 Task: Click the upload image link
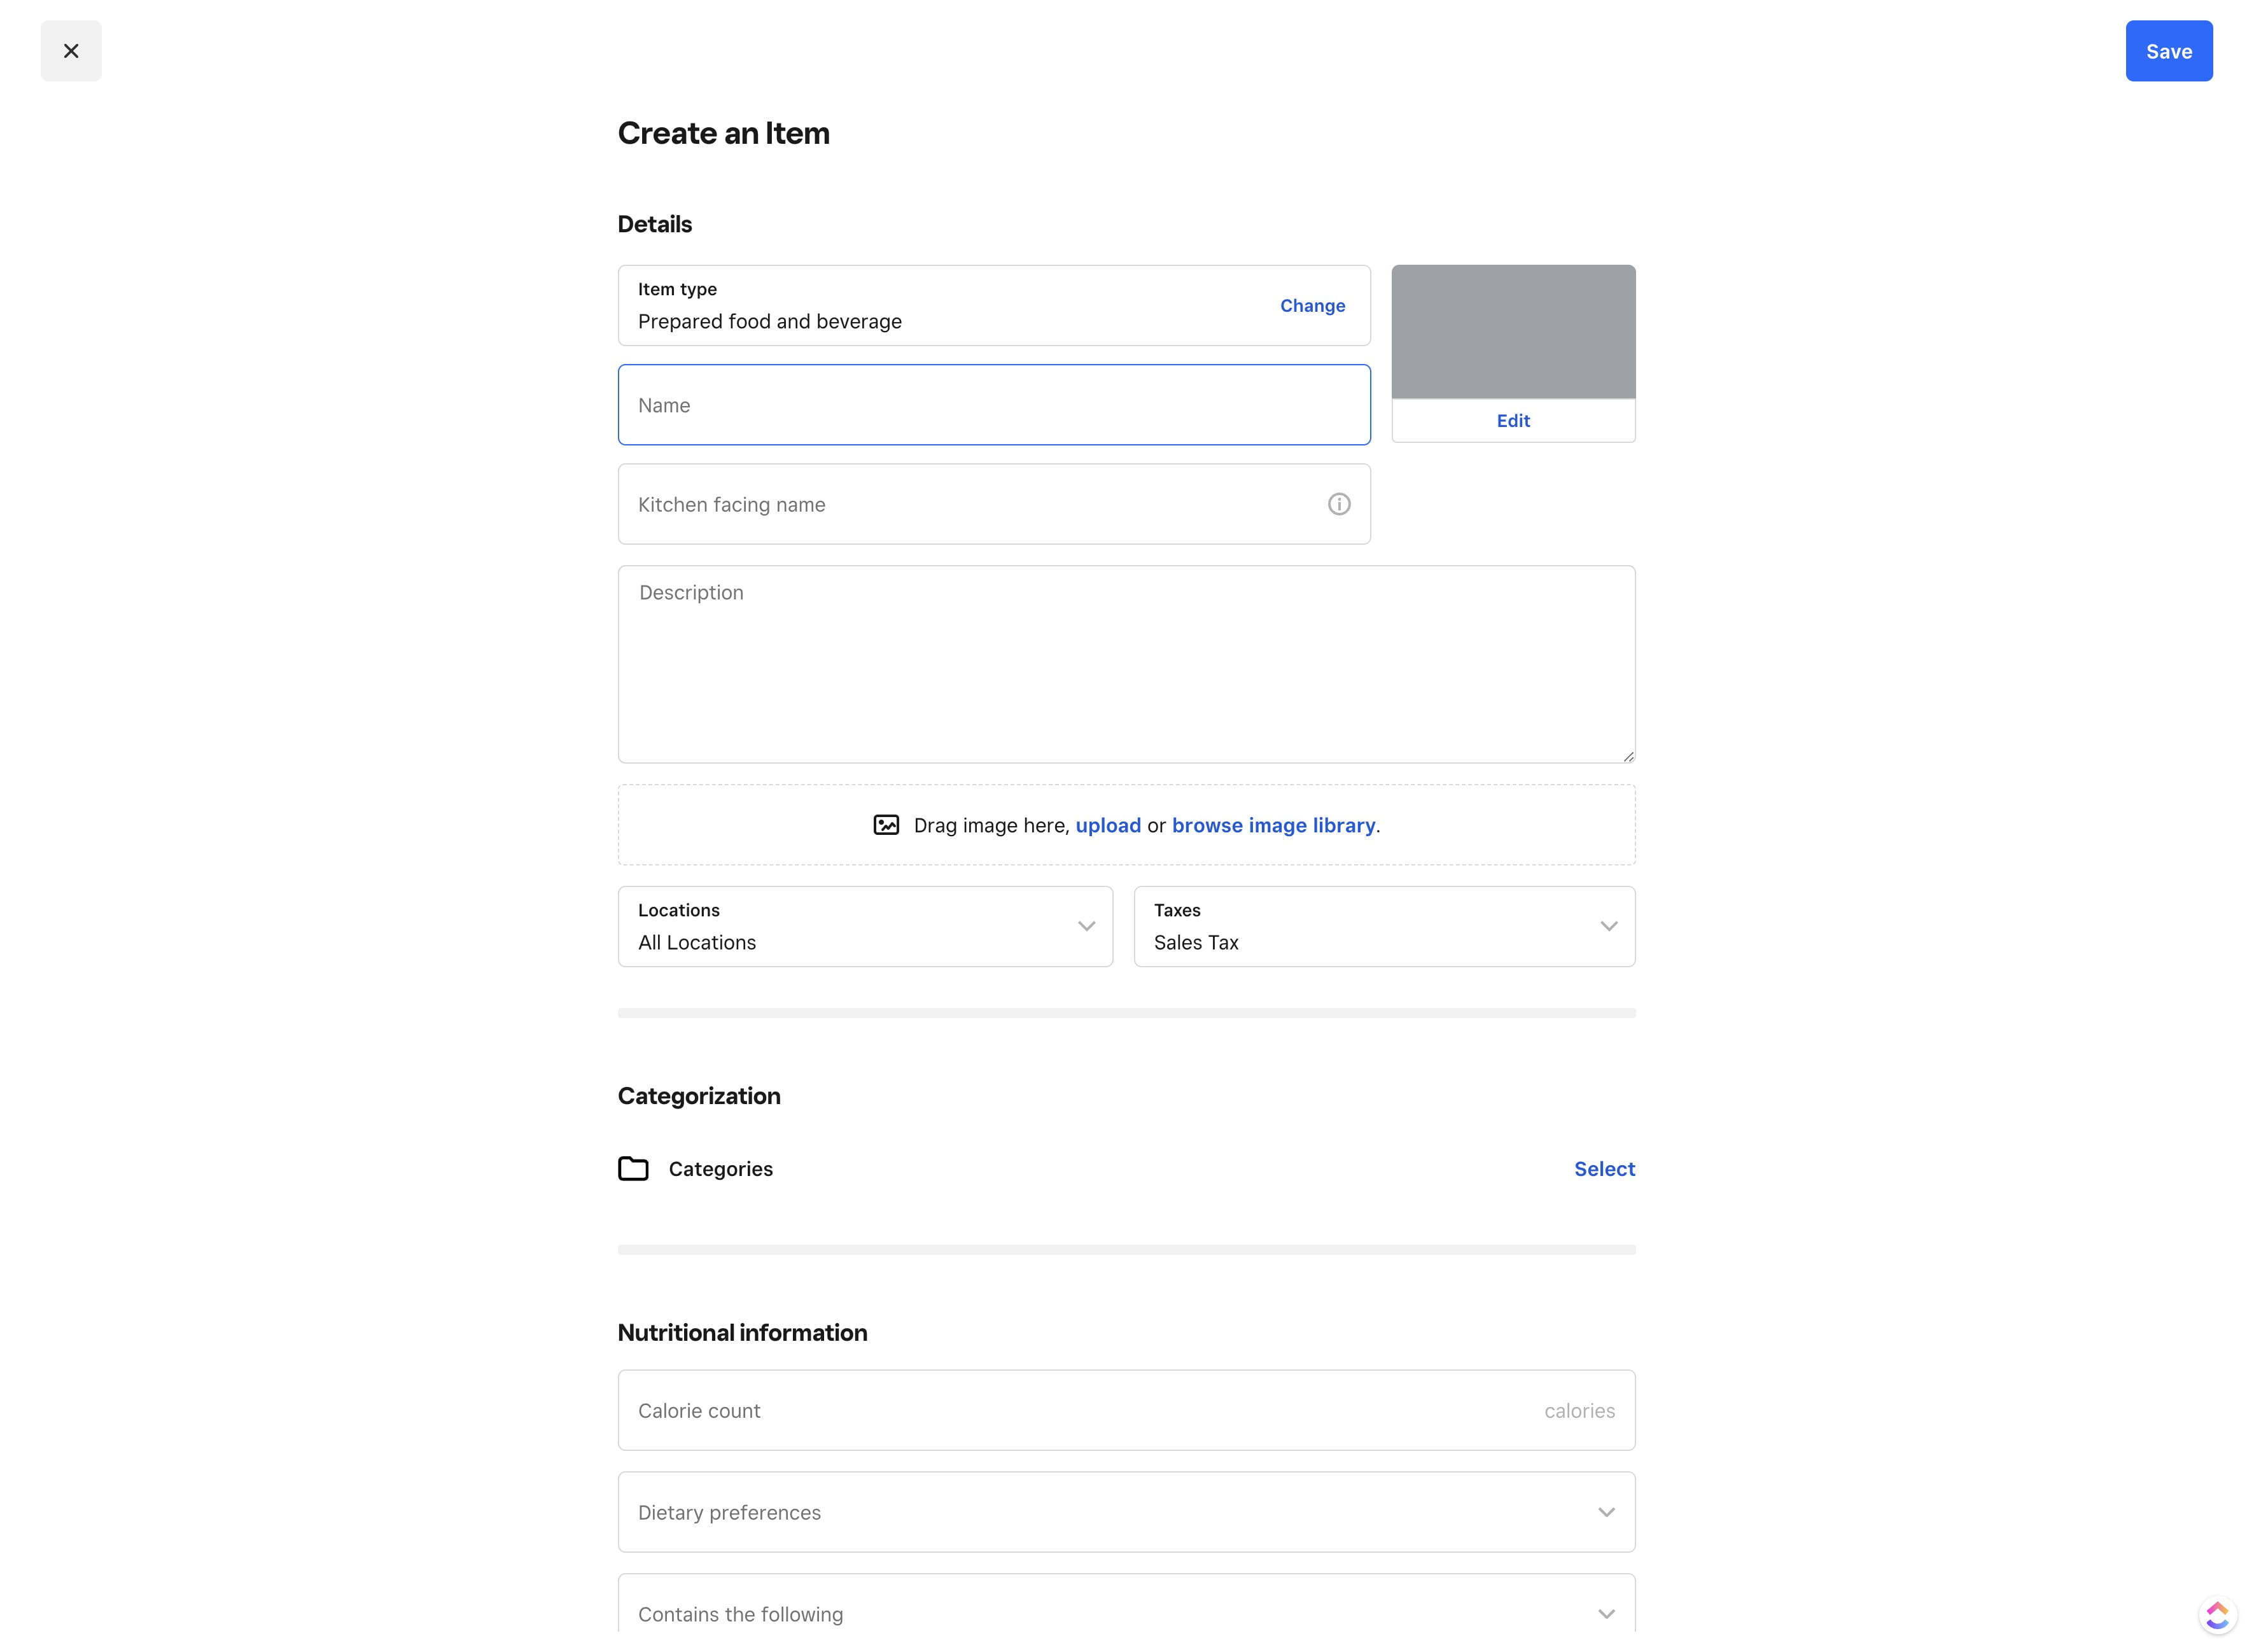[1108, 825]
